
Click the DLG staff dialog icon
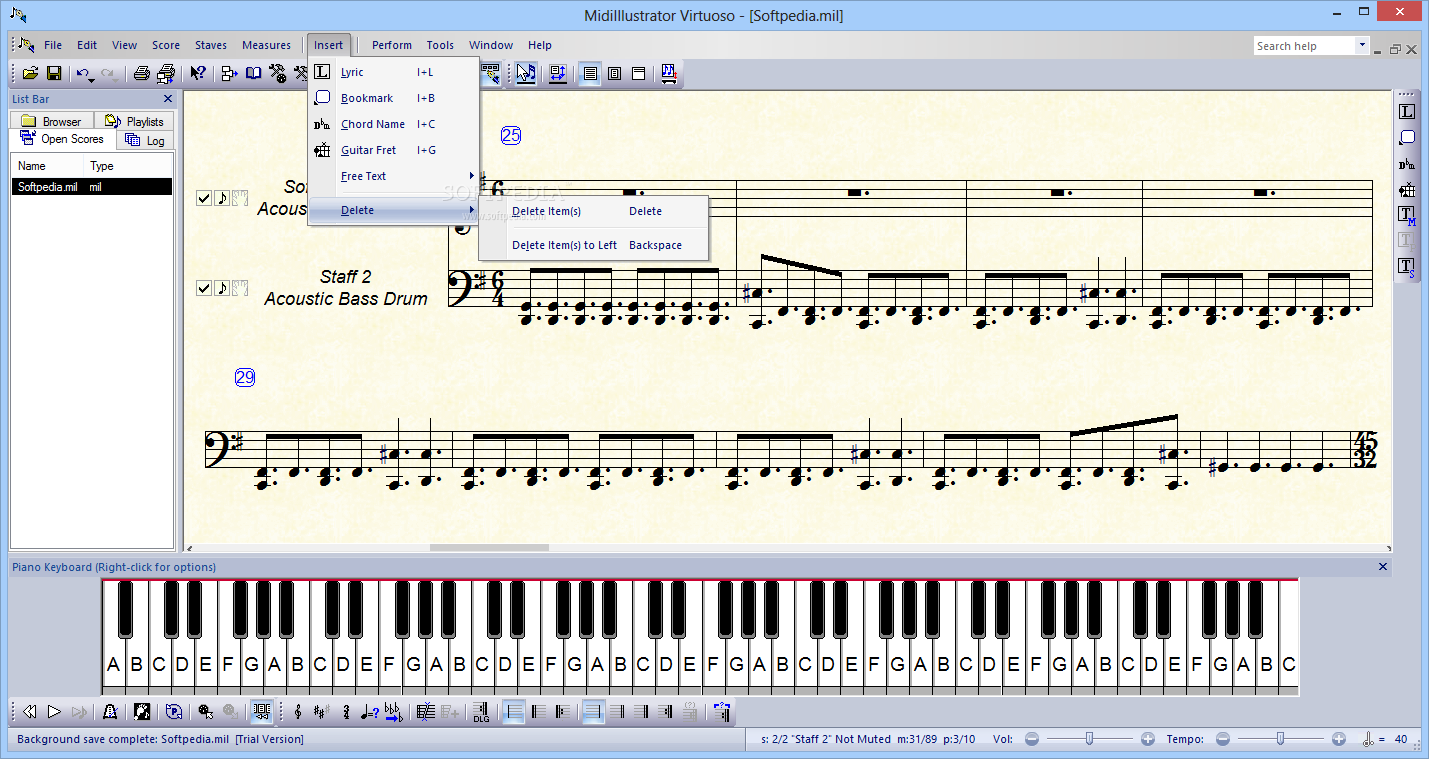pos(481,711)
